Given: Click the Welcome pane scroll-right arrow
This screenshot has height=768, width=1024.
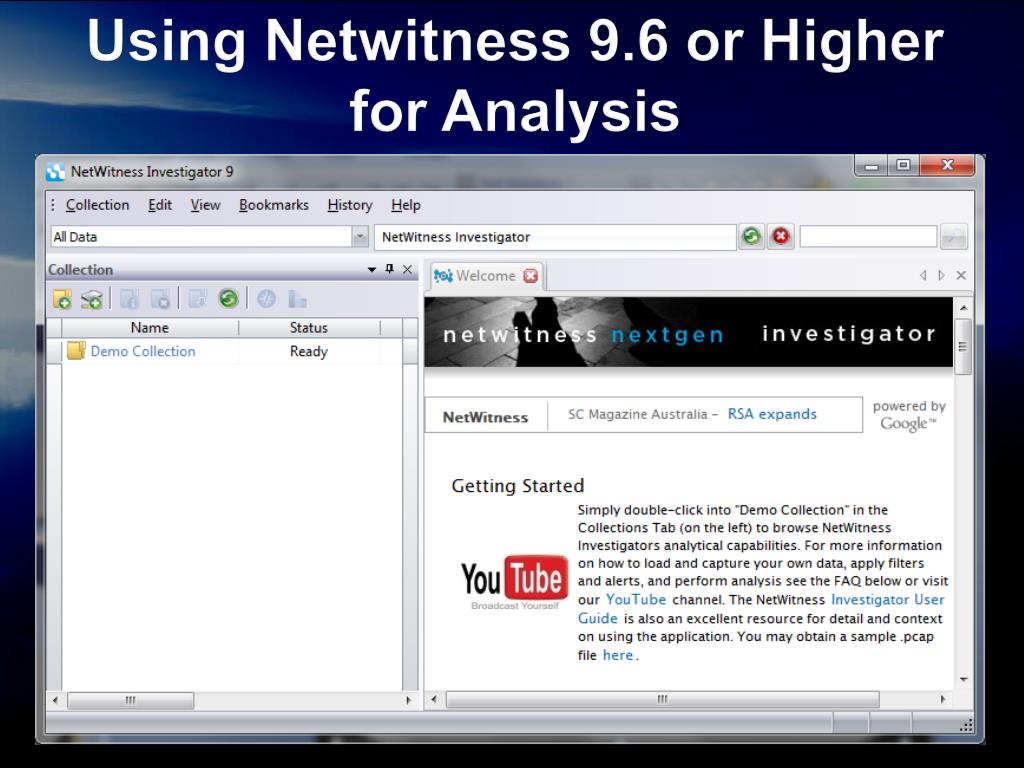Looking at the screenshot, I should click(943, 699).
